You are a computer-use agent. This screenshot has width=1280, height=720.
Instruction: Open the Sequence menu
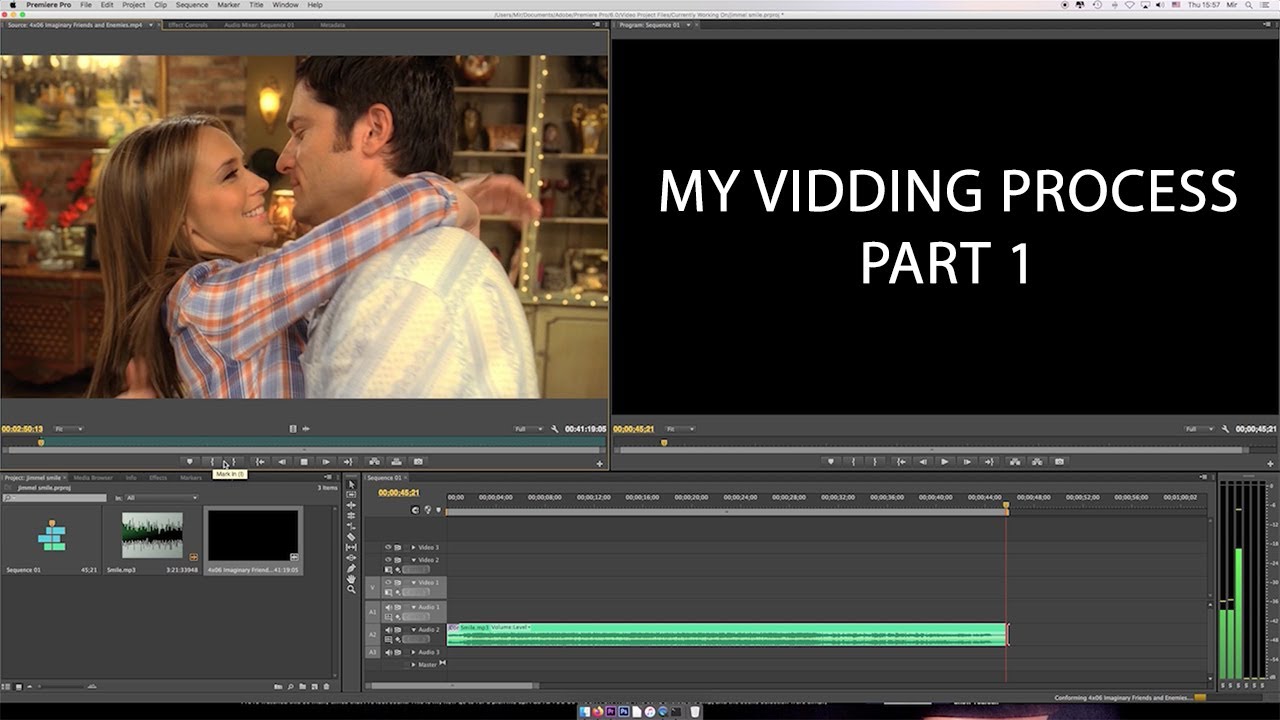coord(192,5)
